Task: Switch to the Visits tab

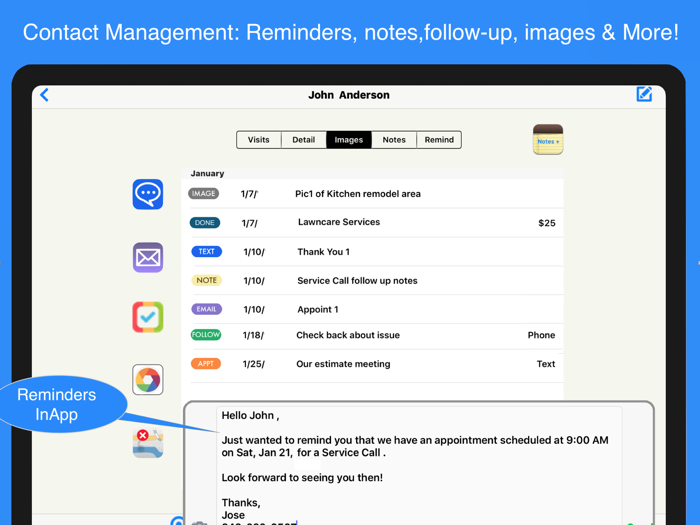Action: [x=258, y=140]
